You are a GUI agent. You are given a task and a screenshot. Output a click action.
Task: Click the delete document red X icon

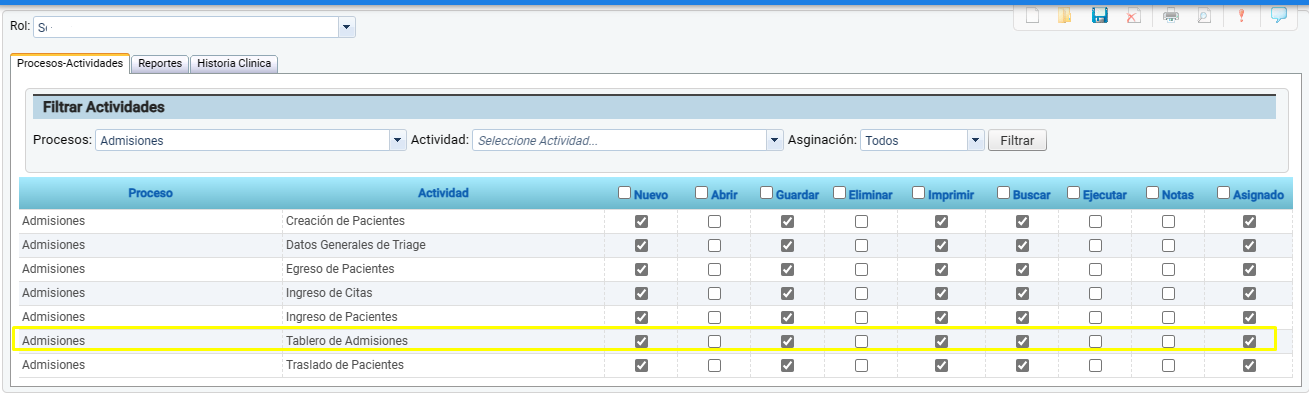(x=1133, y=15)
